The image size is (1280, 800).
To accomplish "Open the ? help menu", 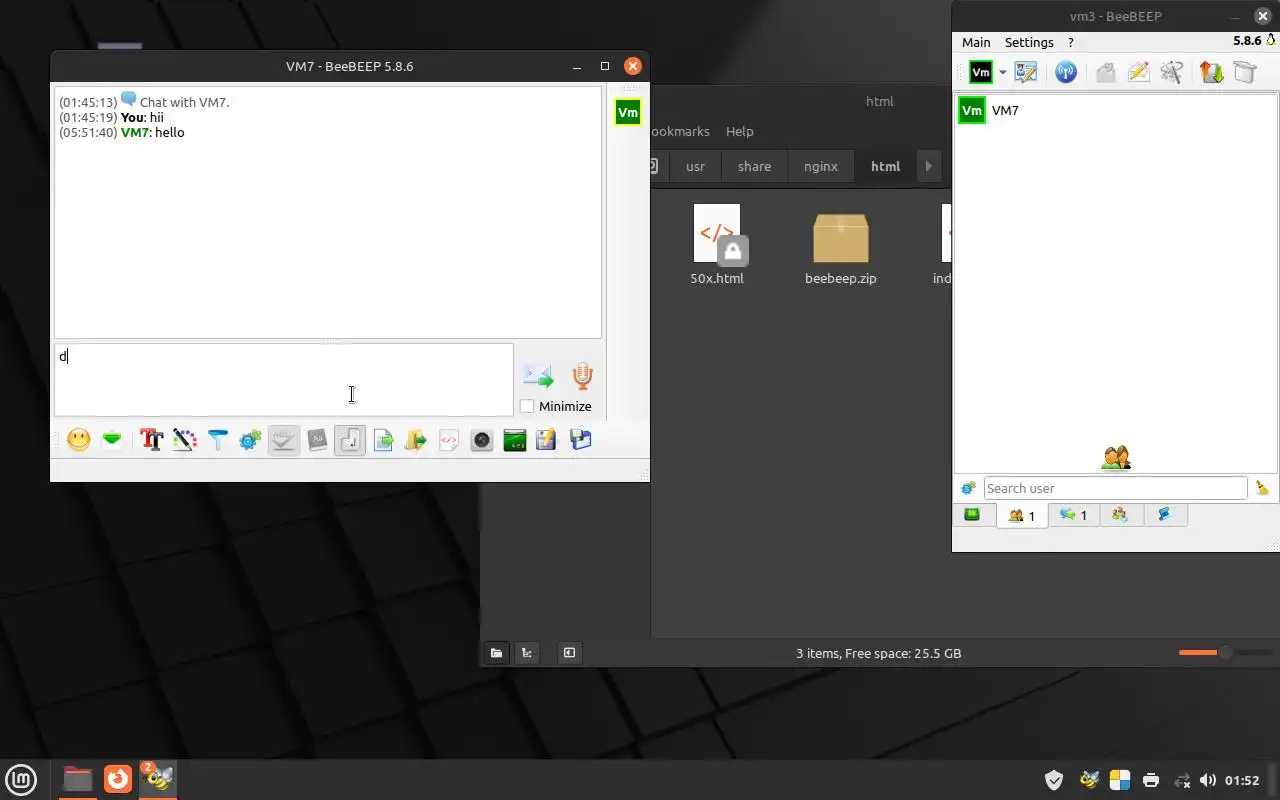I will (1071, 42).
